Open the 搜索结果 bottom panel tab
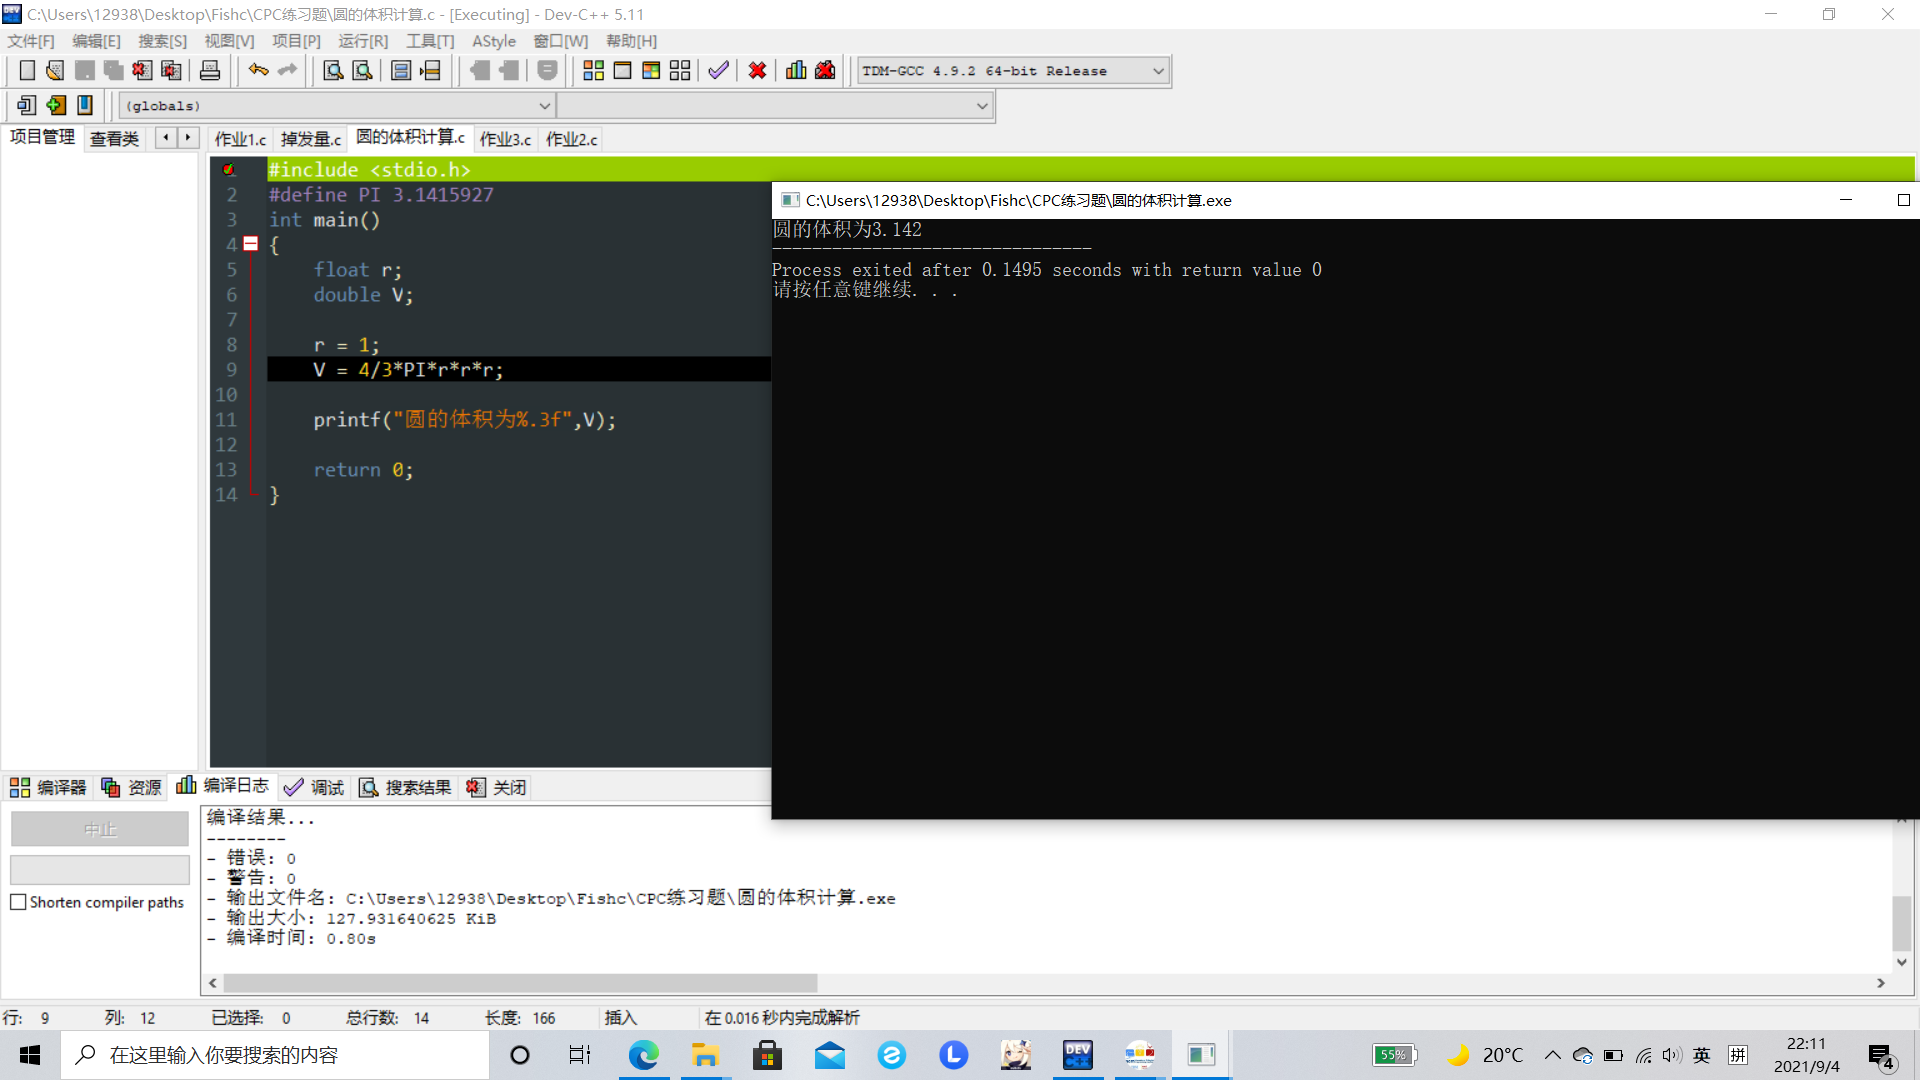Image resolution: width=1920 pixels, height=1080 pixels. [406, 788]
